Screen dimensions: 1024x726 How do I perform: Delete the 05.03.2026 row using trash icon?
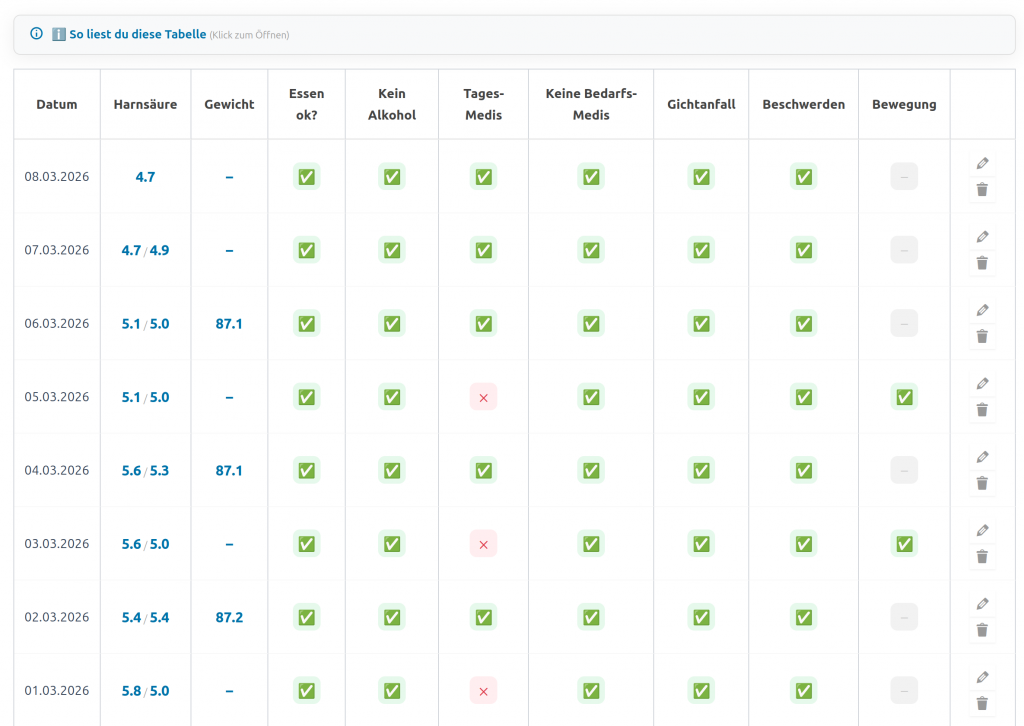tap(982, 410)
